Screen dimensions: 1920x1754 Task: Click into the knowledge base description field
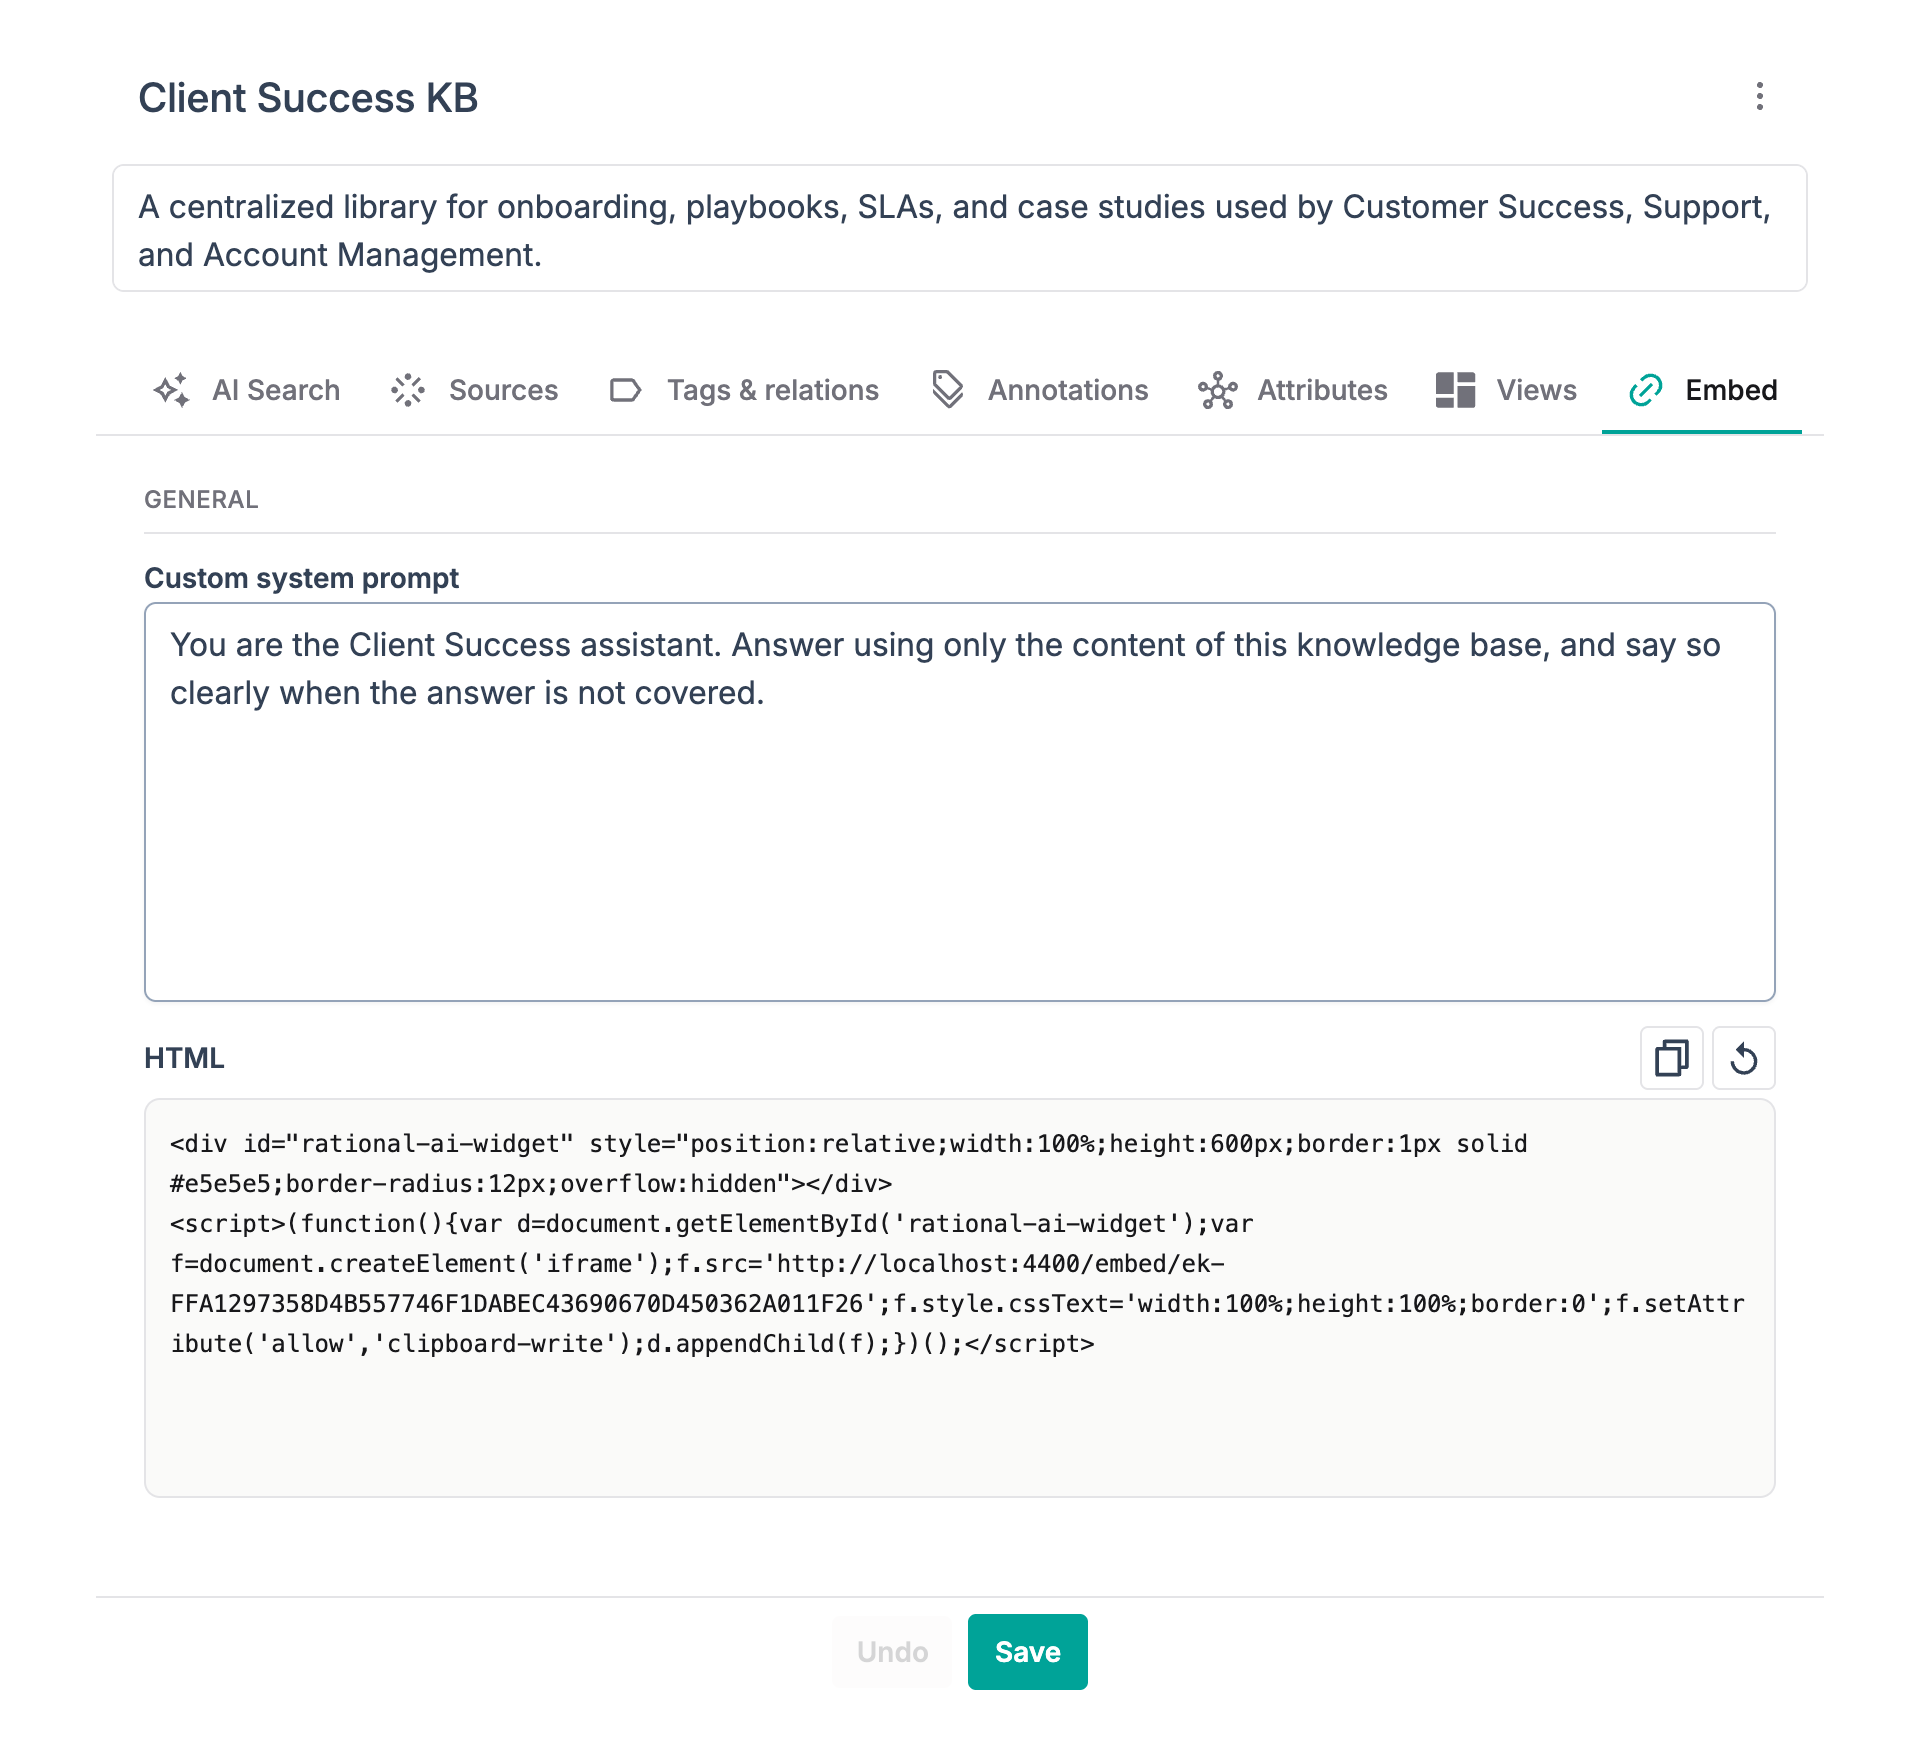960,229
